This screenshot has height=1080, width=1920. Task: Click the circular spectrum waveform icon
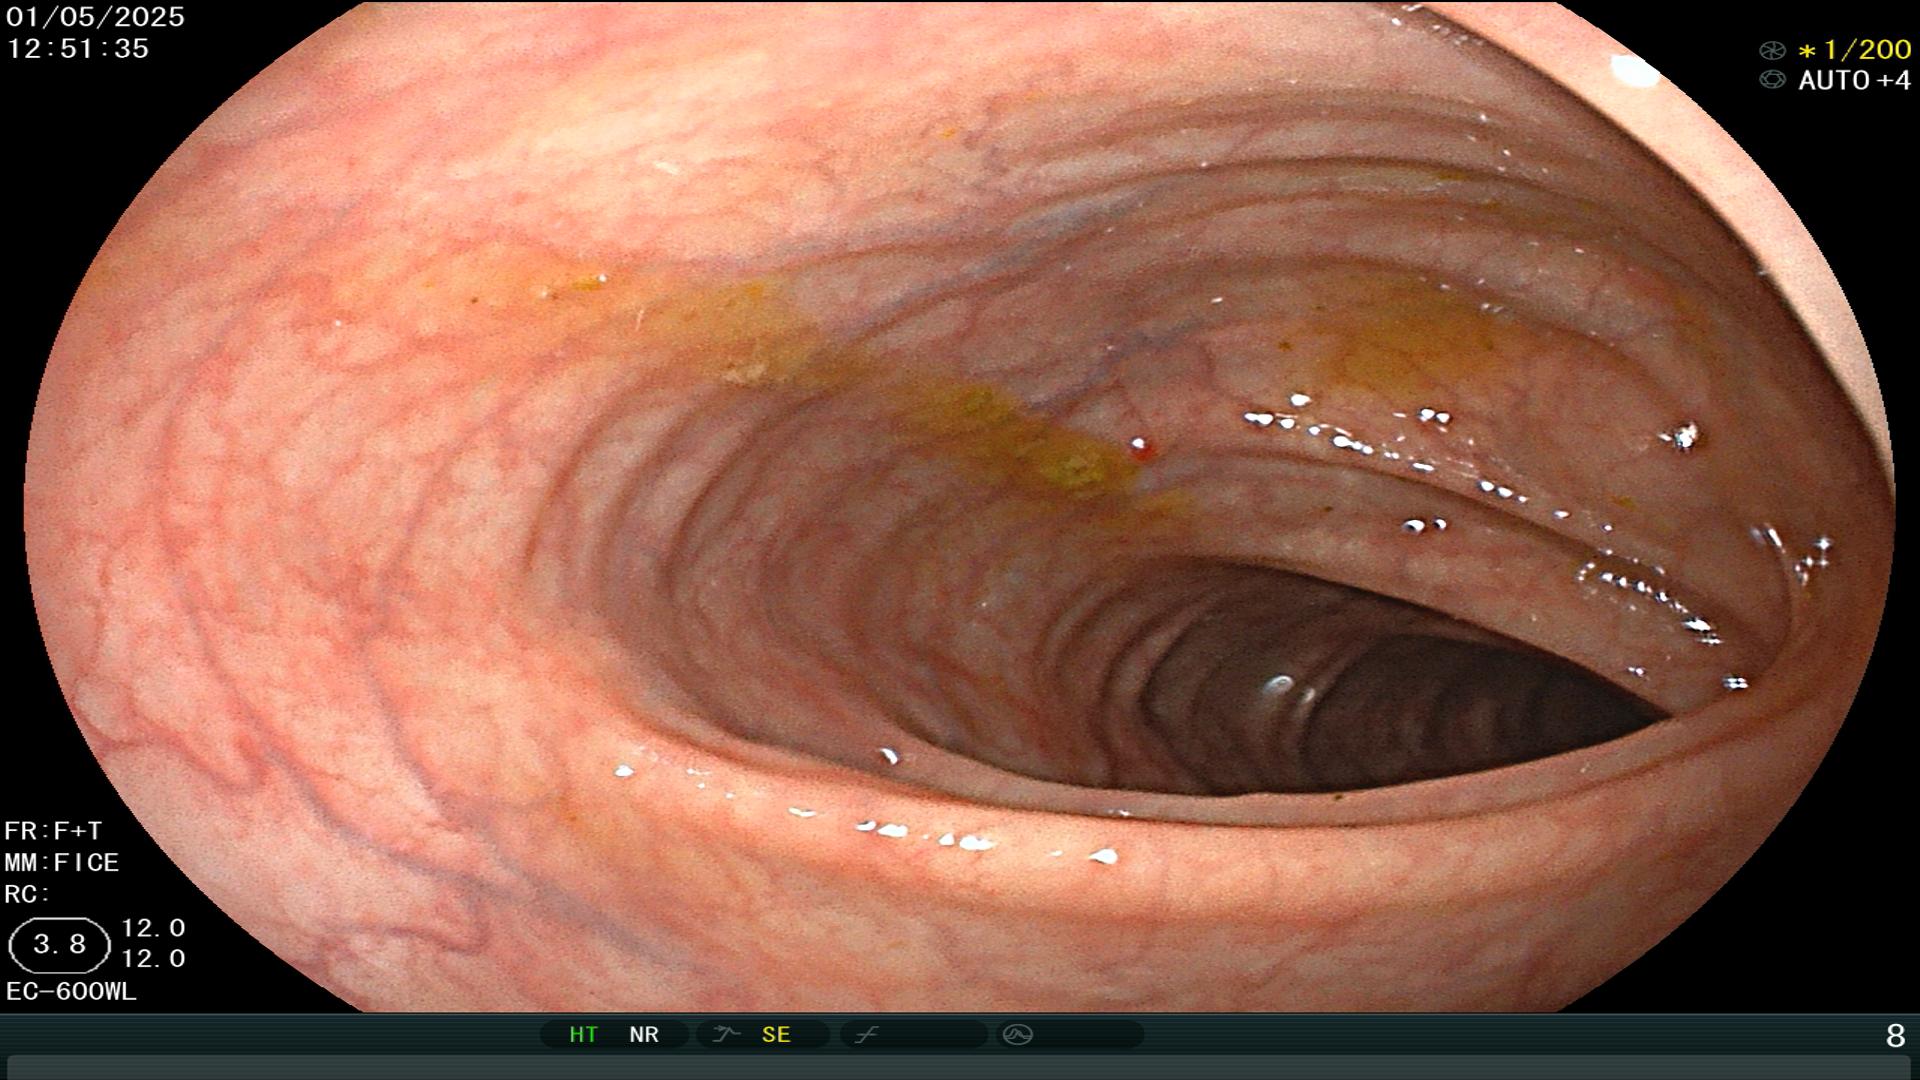[1017, 1035]
